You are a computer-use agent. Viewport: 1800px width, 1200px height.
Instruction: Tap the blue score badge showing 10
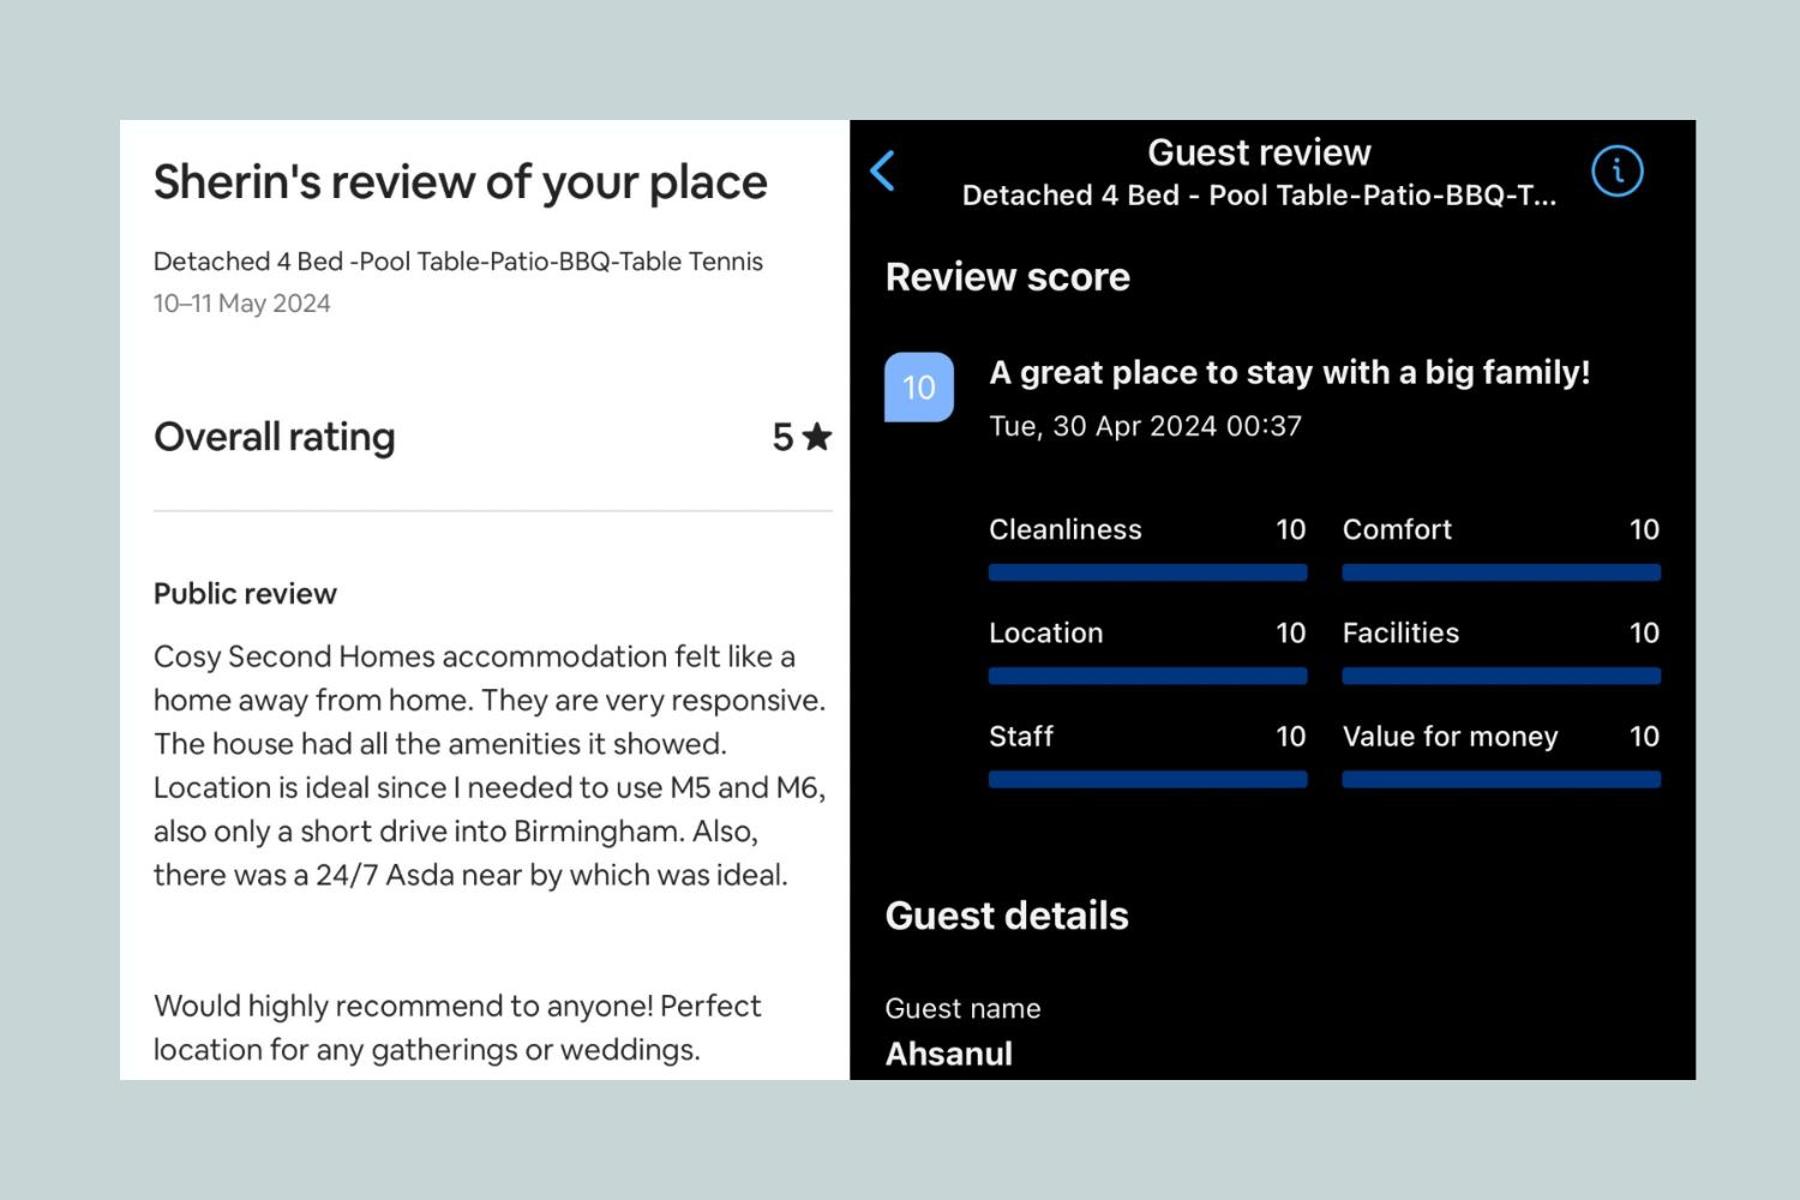[919, 387]
